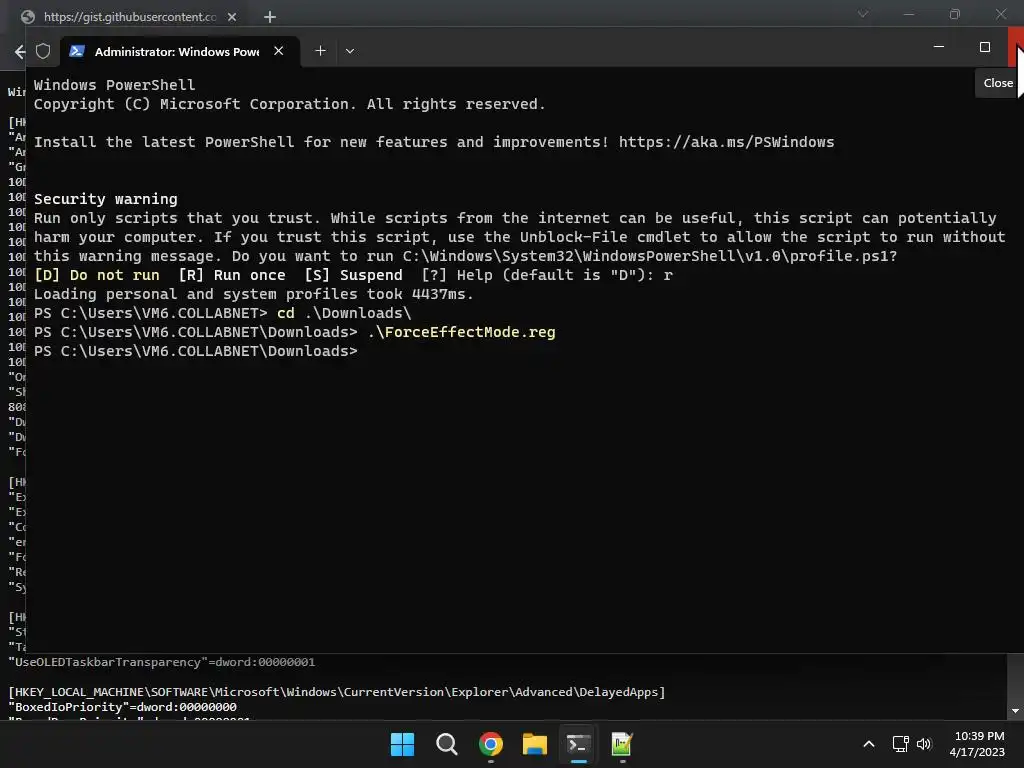Minimize the Windows Terminal window
This screenshot has height=768, width=1024.
939,47
